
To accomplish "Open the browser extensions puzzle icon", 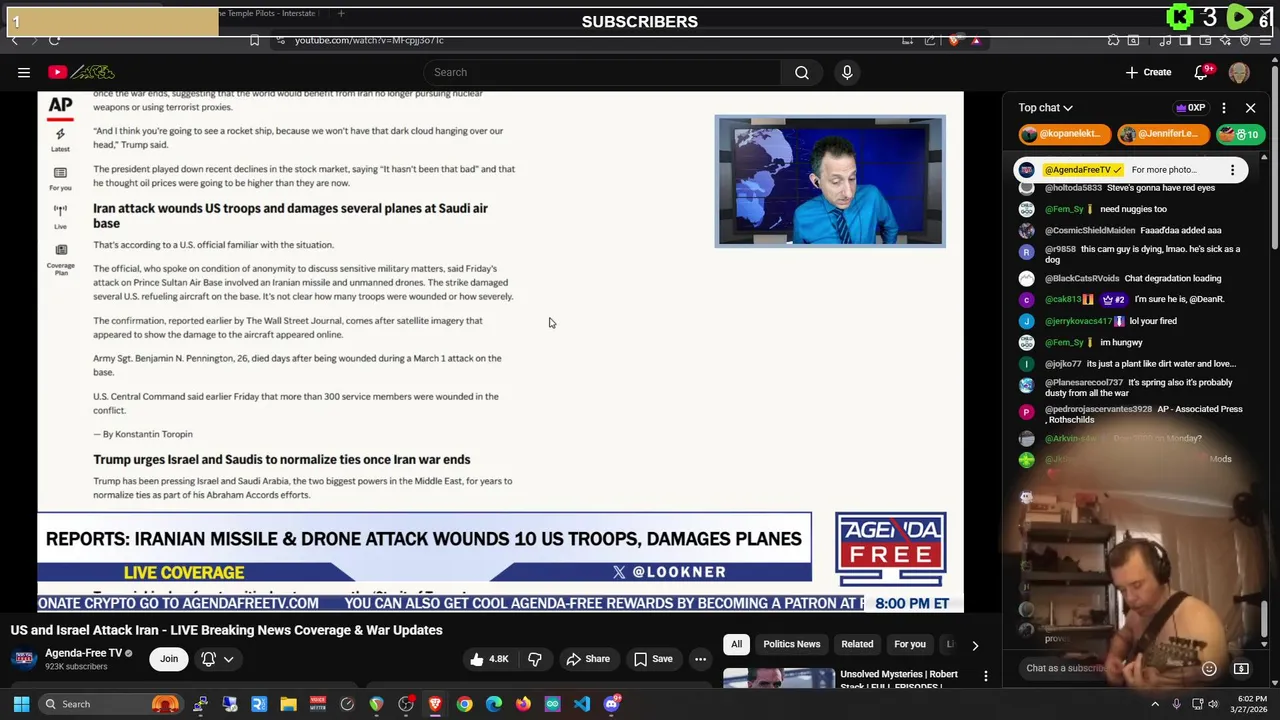I will tap(1113, 40).
